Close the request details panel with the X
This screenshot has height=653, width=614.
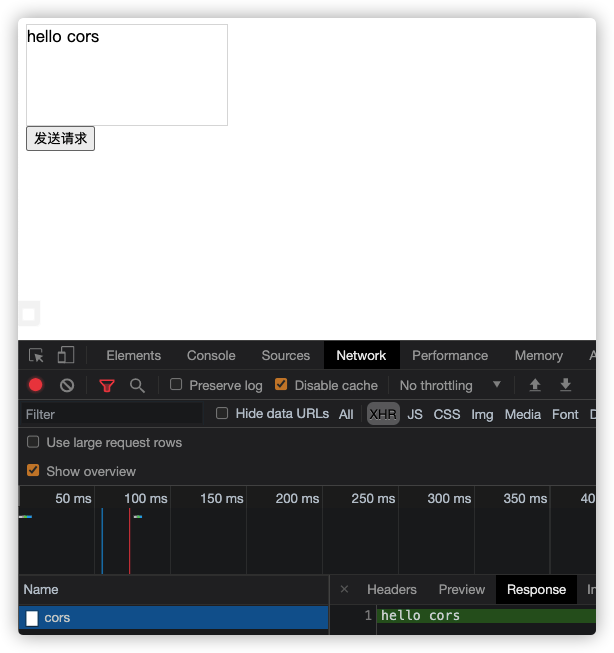click(x=344, y=589)
